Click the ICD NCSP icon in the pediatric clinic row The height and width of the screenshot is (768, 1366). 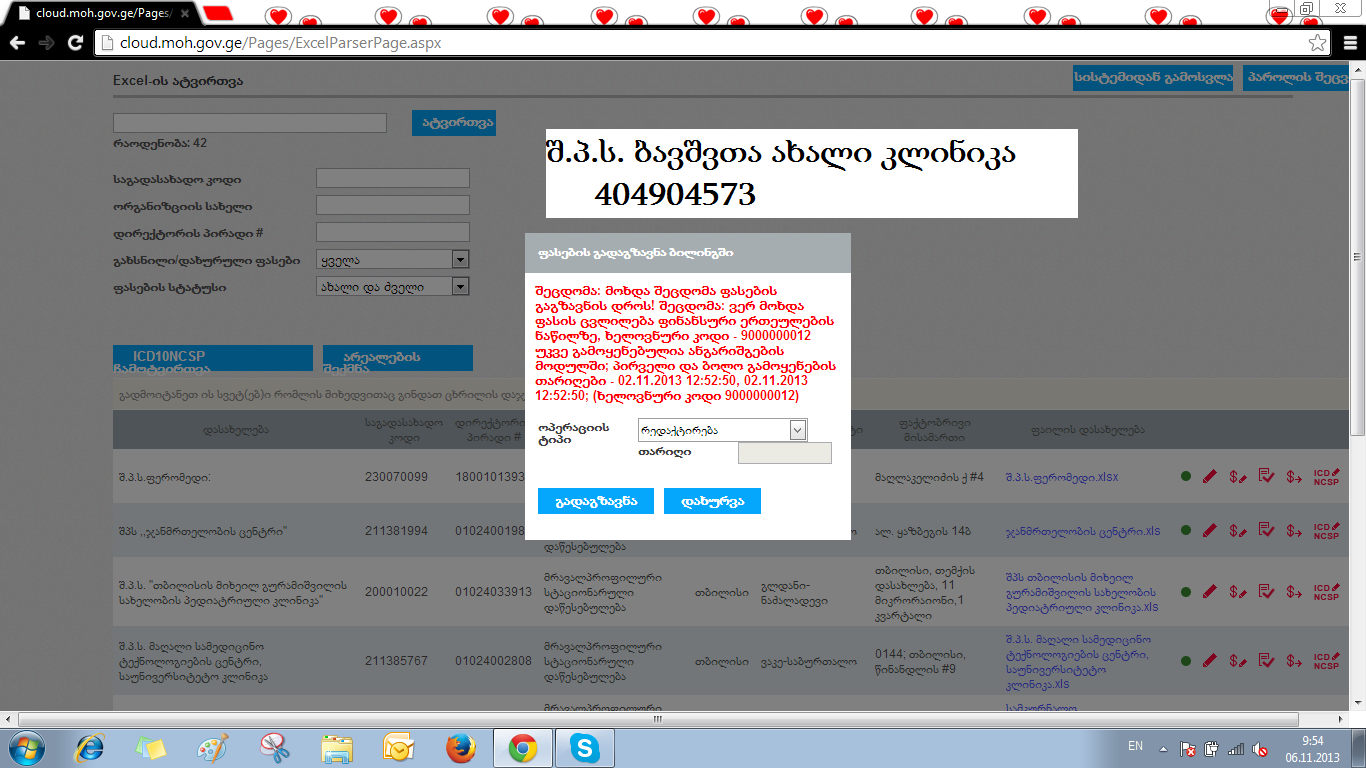1325,592
